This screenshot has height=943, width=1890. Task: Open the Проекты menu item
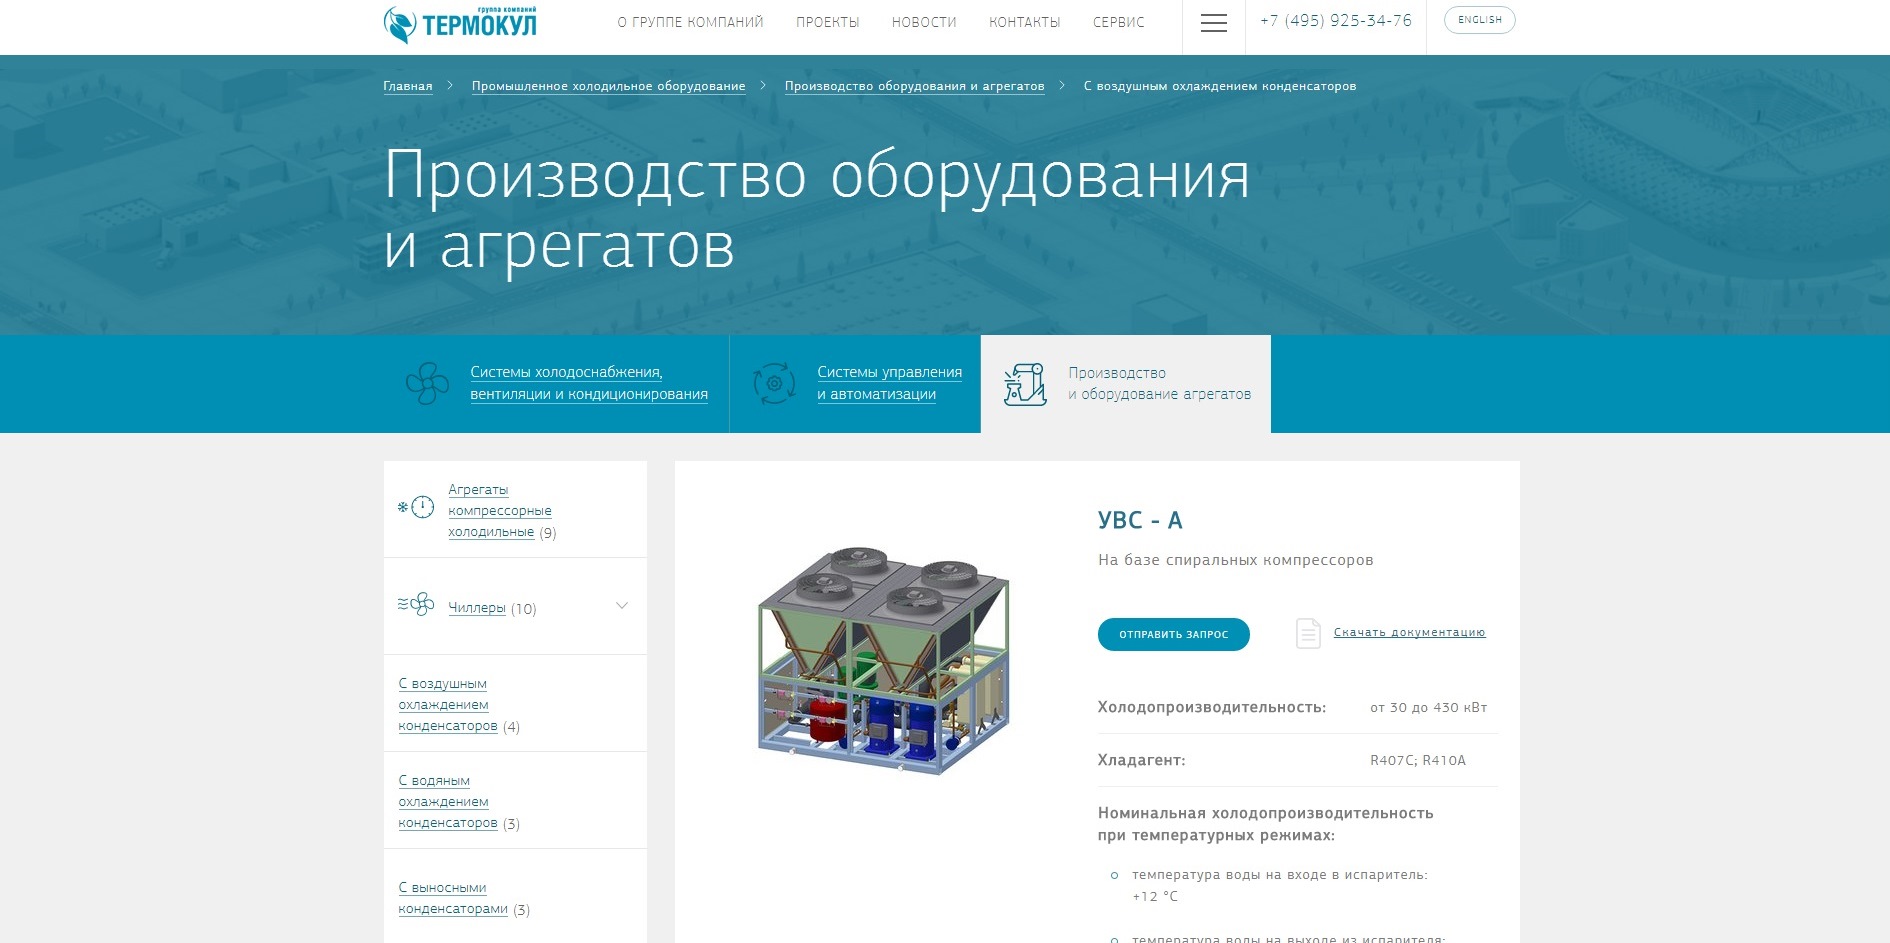point(827,22)
